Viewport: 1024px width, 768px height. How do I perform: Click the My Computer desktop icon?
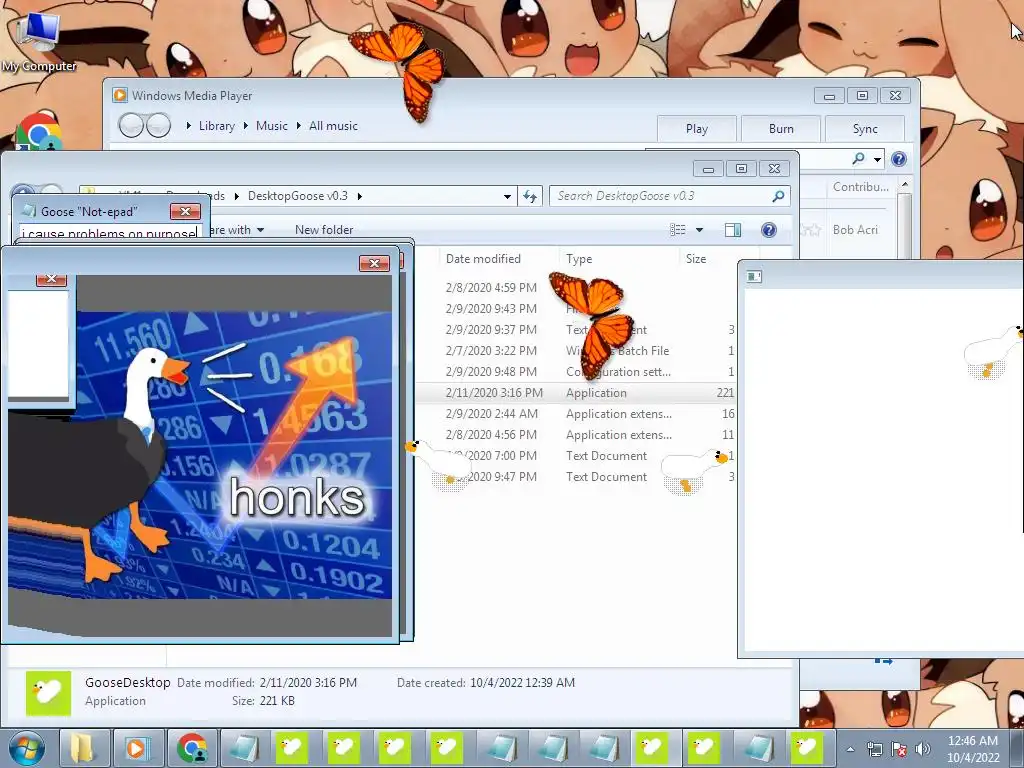coord(39,40)
